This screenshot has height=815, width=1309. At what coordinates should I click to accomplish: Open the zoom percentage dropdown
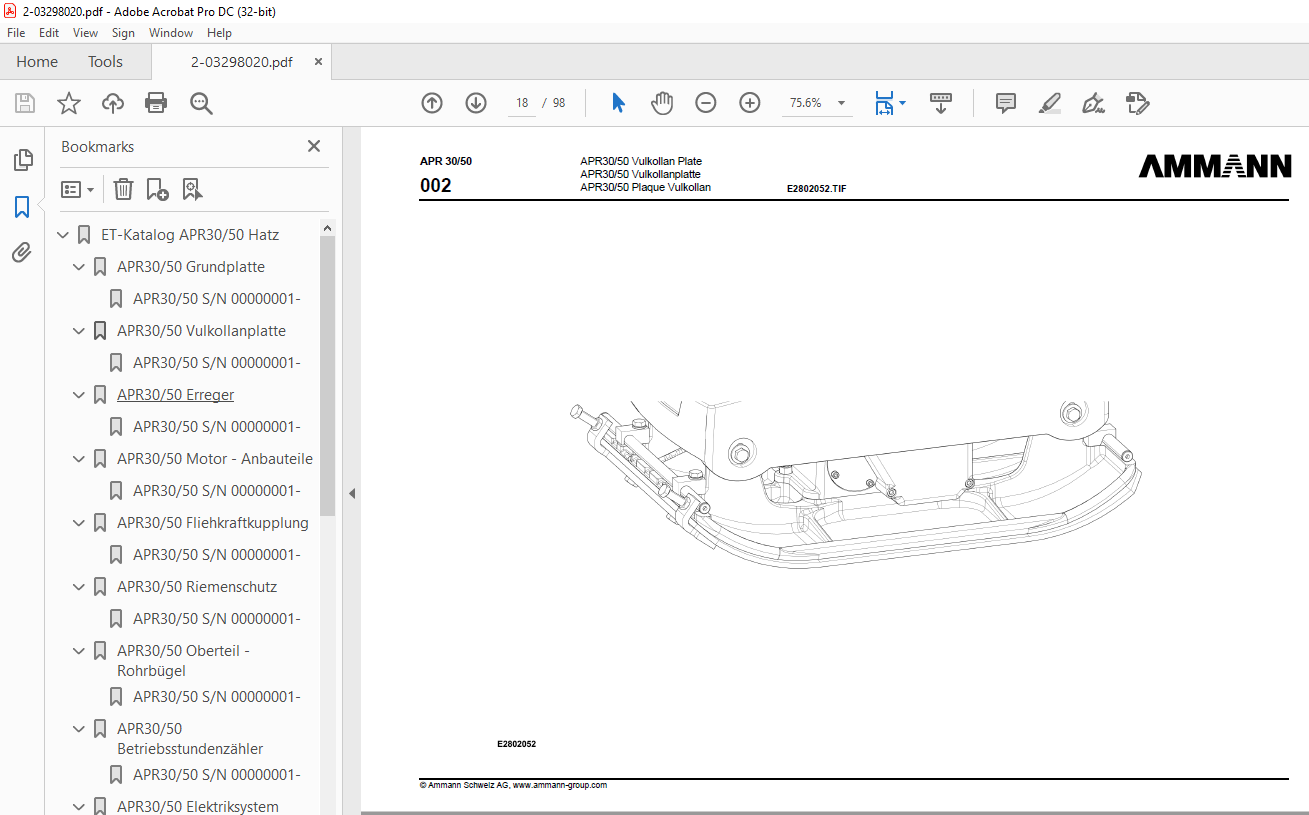pos(841,103)
